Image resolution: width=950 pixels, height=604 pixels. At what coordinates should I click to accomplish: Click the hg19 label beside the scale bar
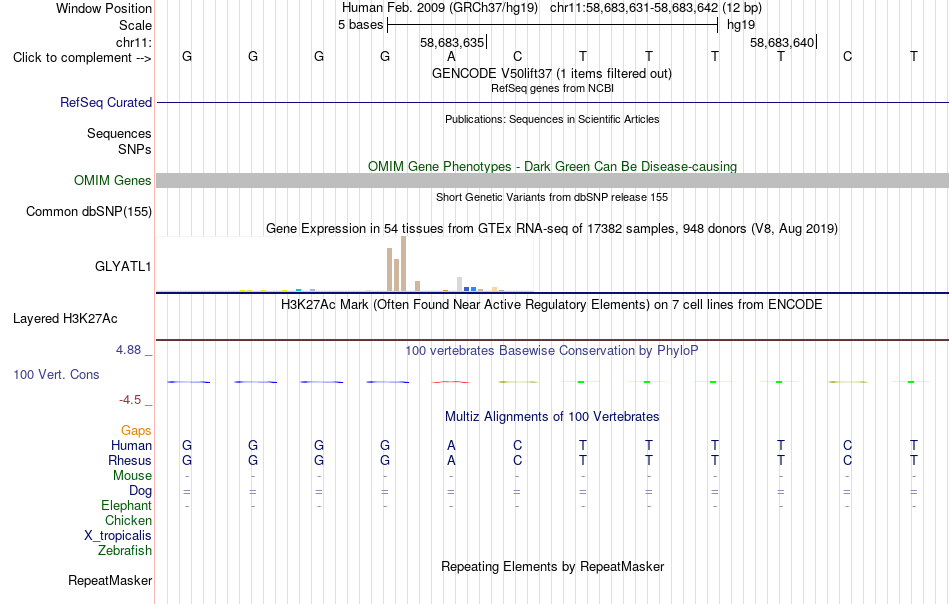point(741,25)
